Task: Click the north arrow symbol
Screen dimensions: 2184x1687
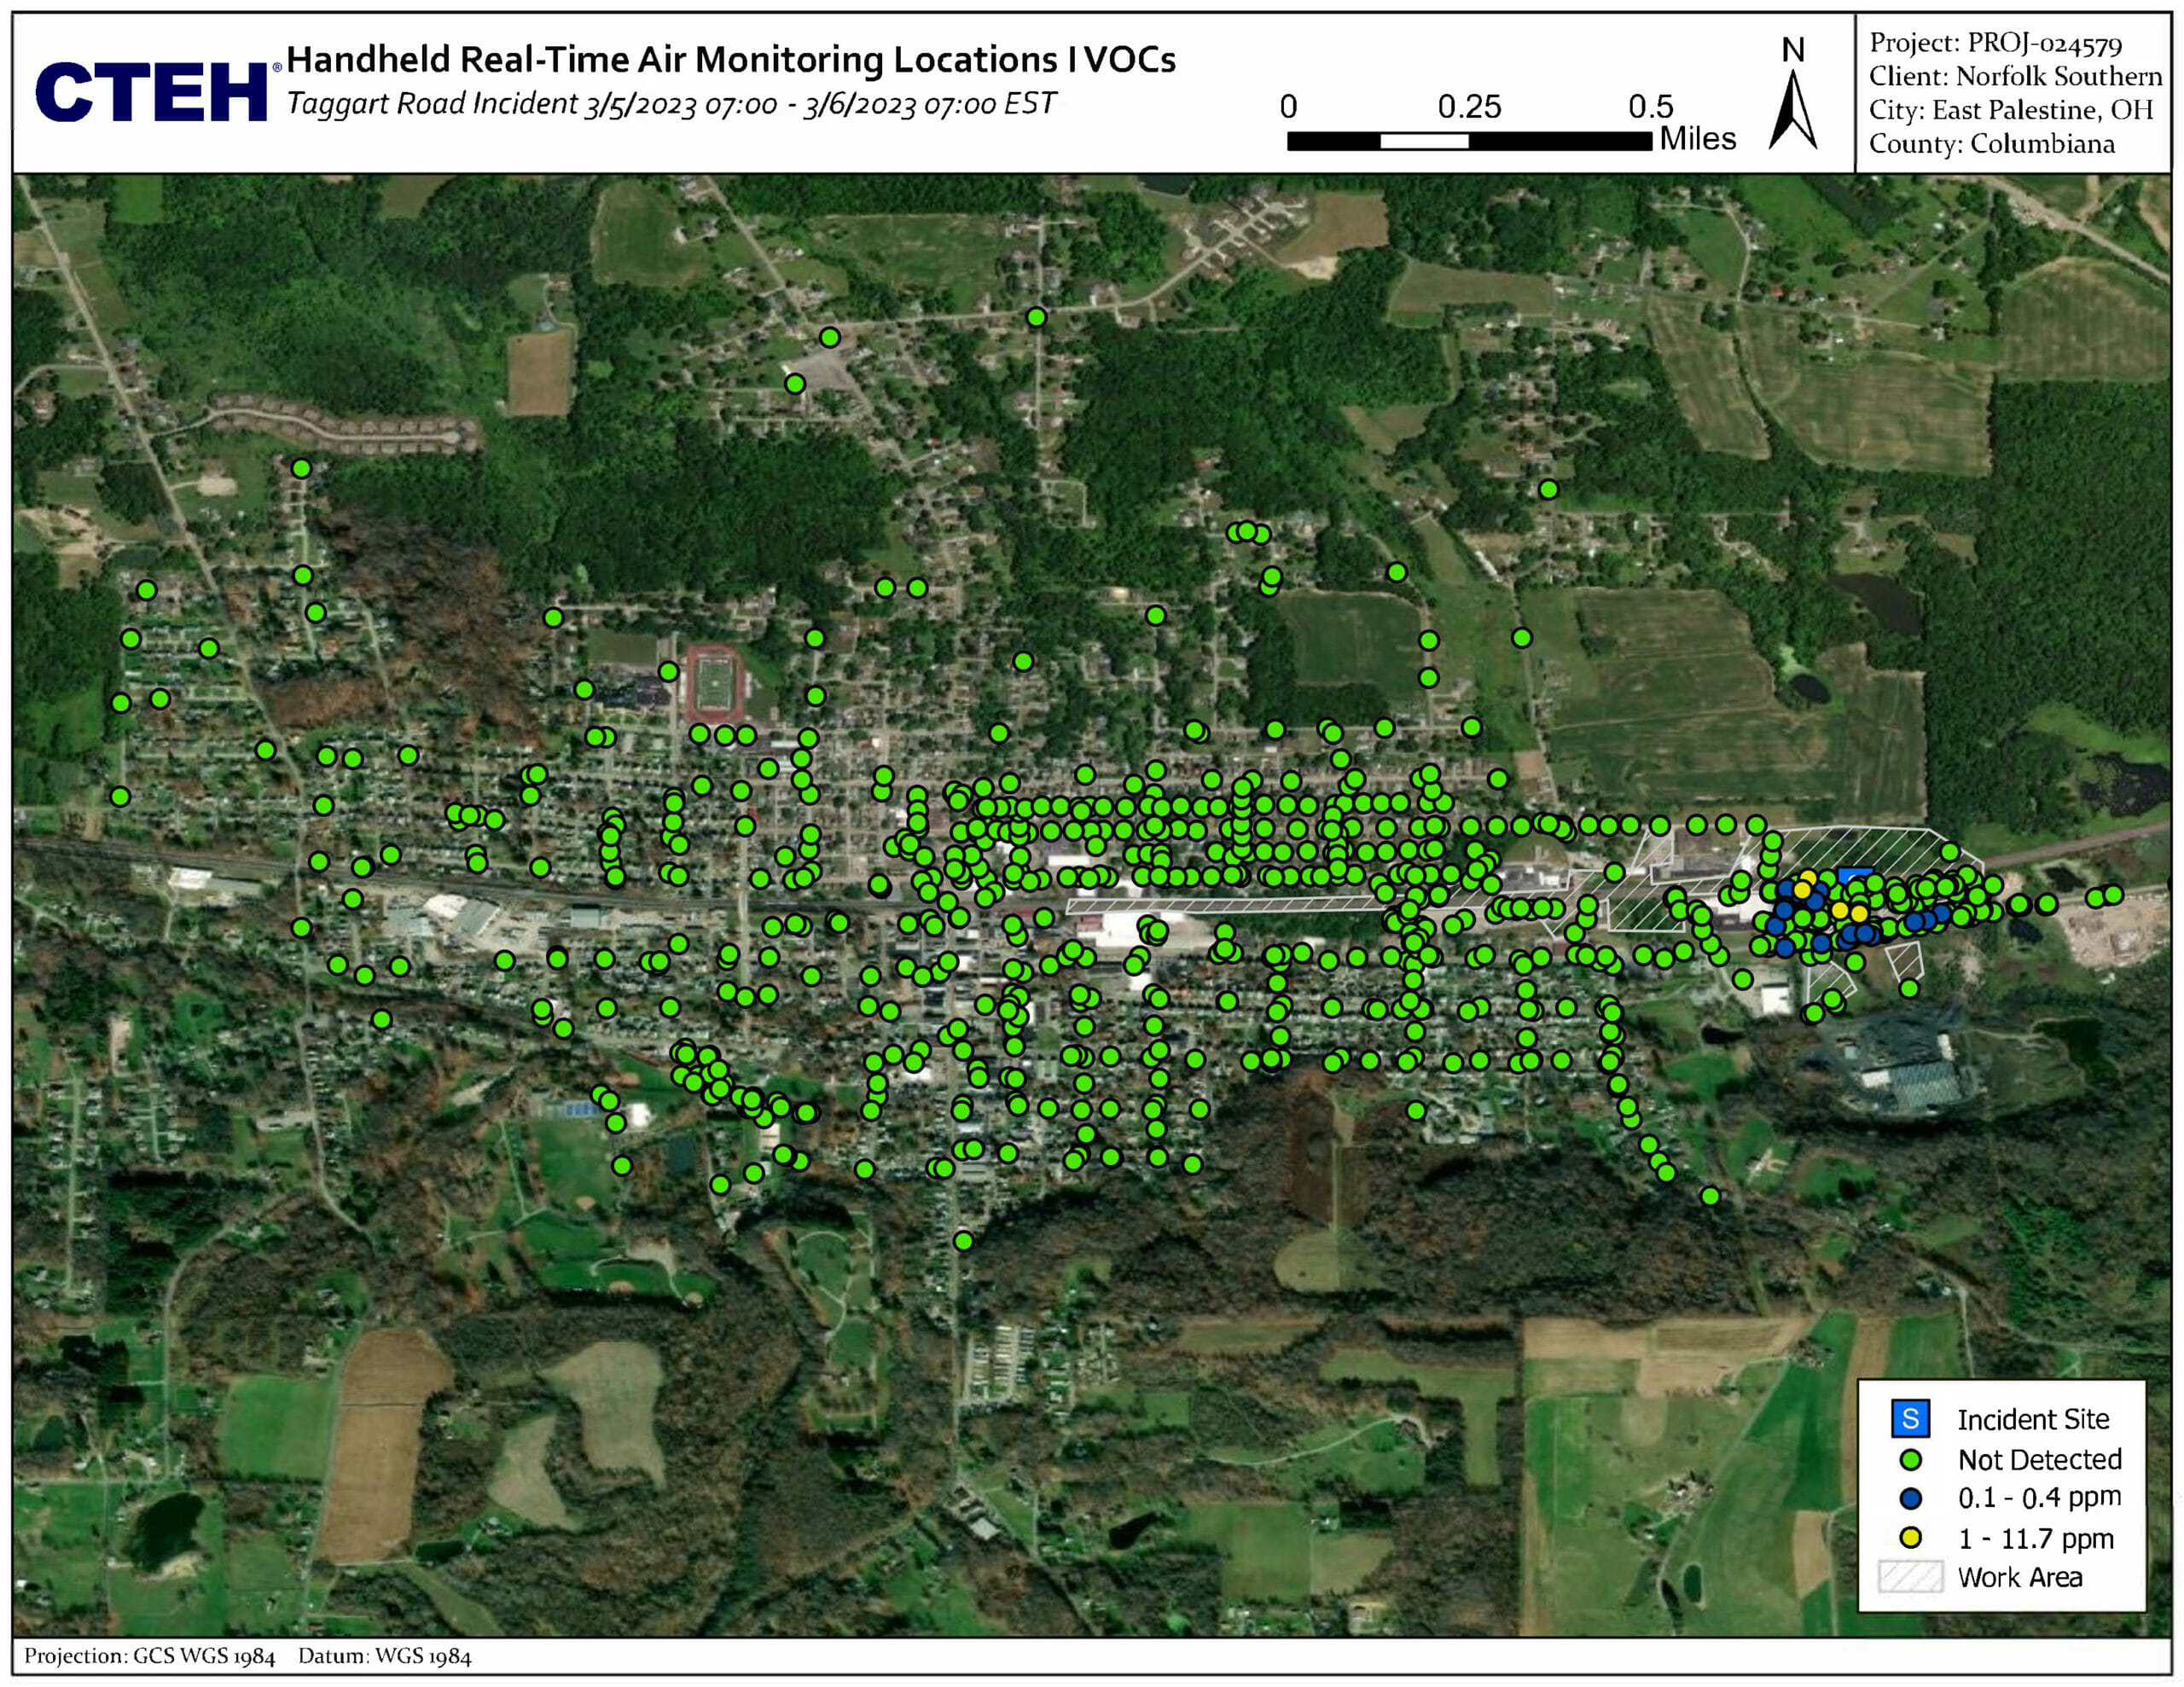Action: click(1793, 111)
